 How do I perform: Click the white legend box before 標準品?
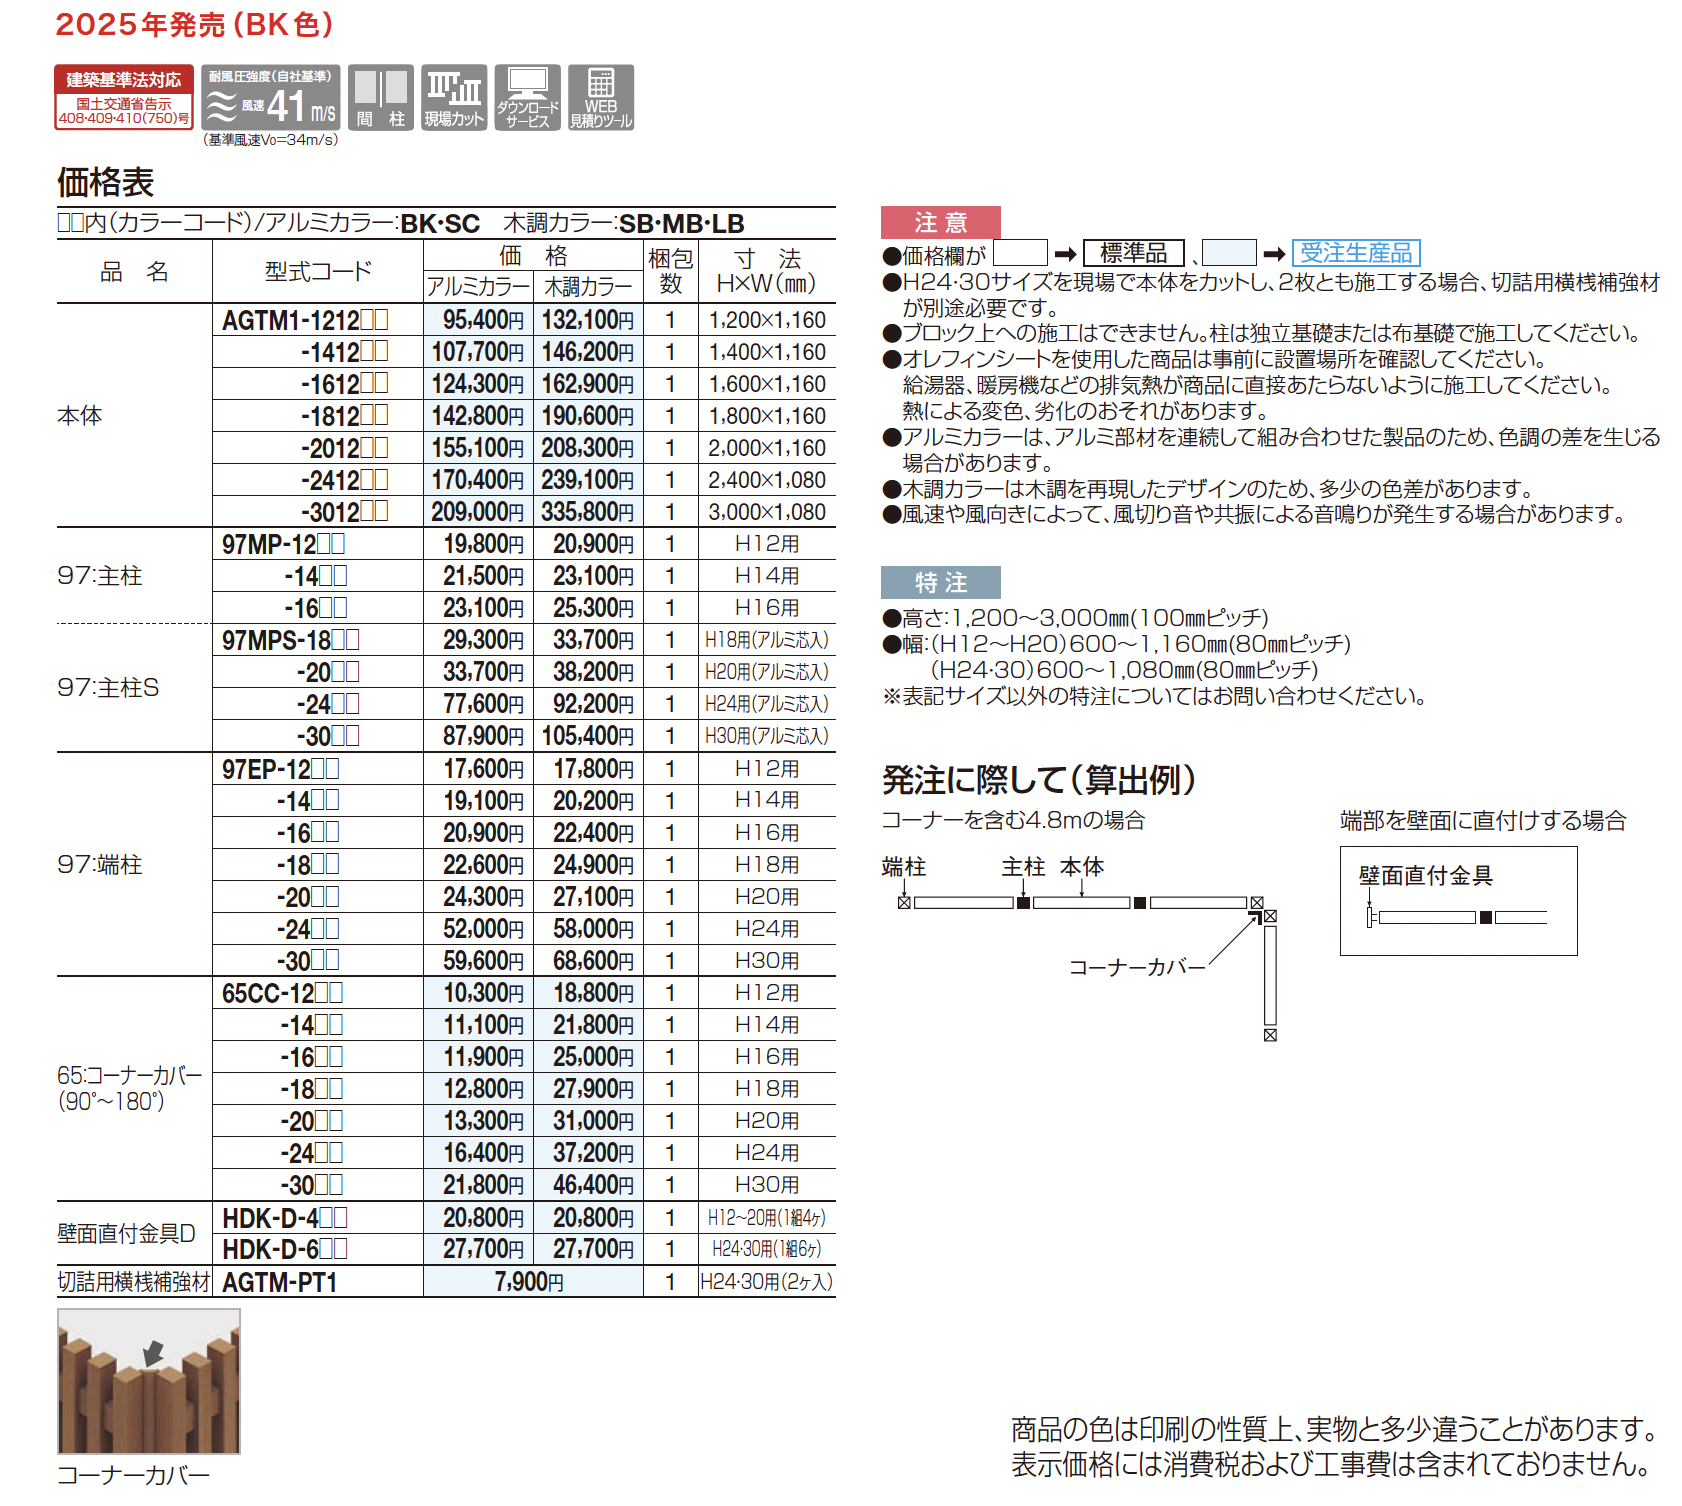(x=1020, y=253)
